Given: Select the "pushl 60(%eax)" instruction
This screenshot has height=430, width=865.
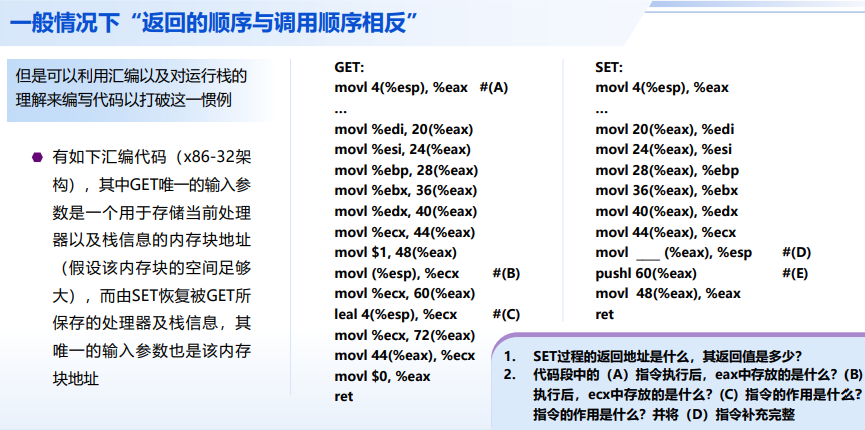Looking at the screenshot, I should pos(646,274).
